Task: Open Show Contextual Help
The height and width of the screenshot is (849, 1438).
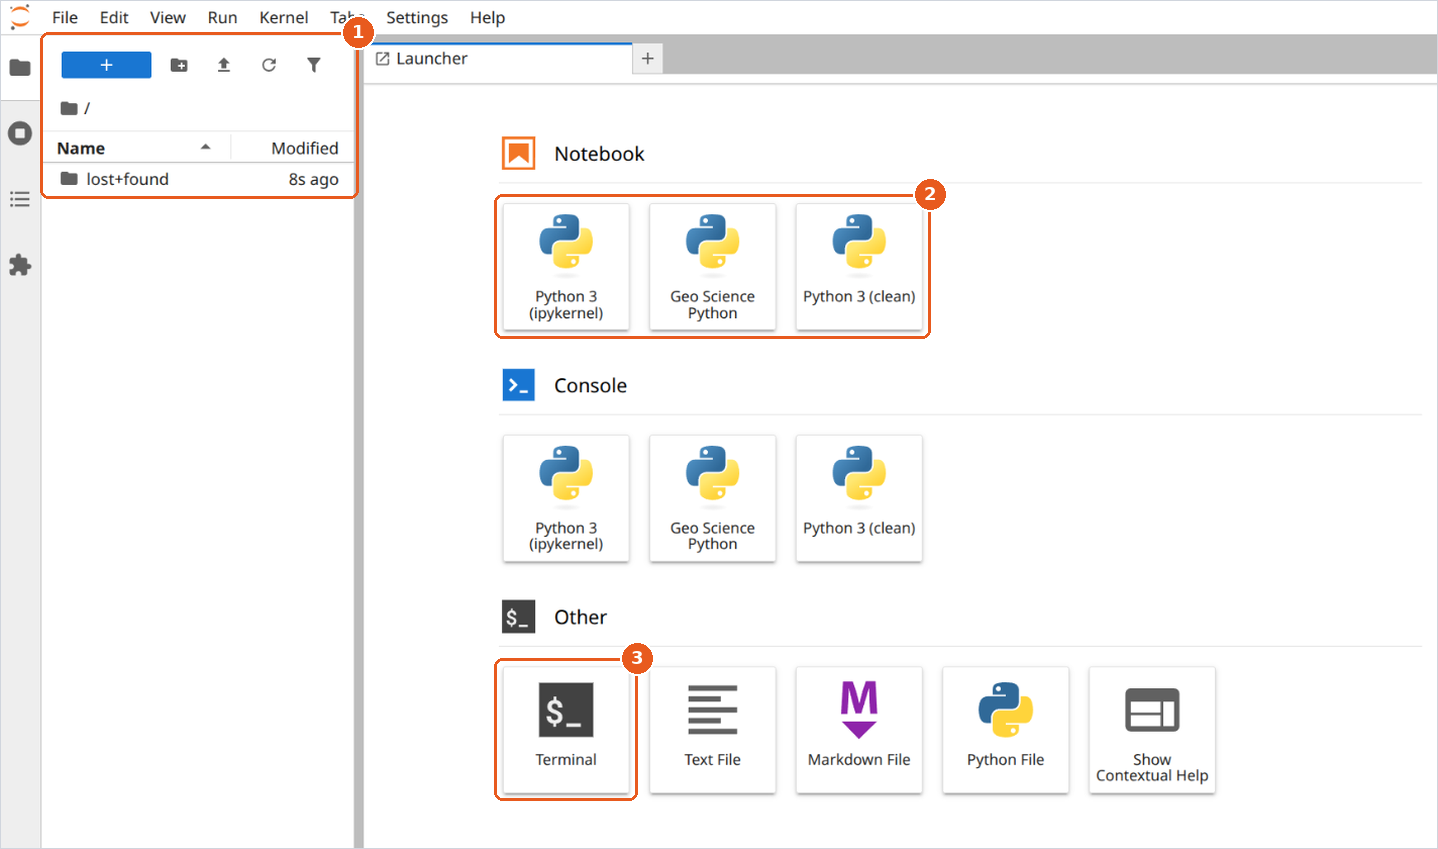Action: click(x=1152, y=730)
